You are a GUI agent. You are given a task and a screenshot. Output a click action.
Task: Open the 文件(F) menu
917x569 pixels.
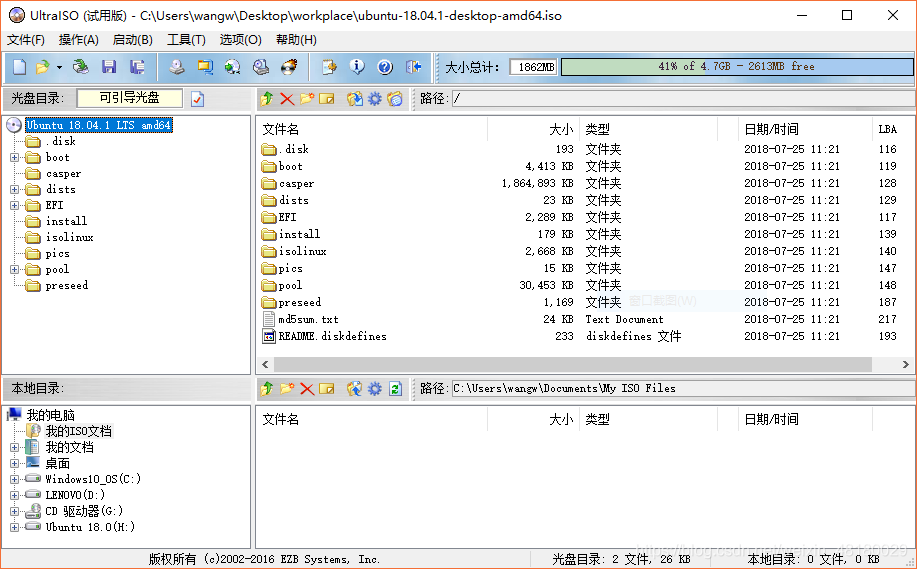click(x=26, y=40)
